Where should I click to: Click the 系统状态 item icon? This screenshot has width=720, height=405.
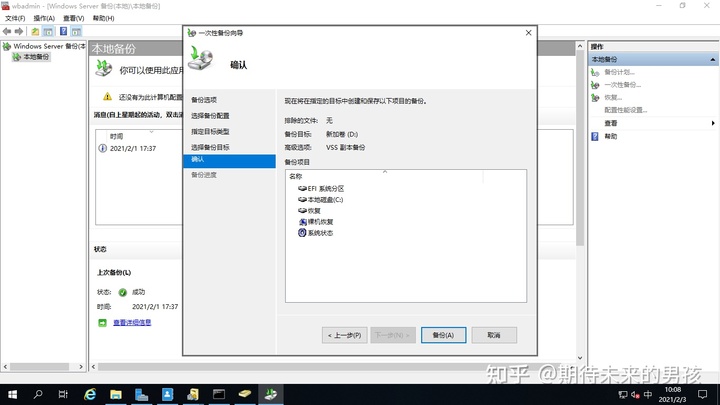302,233
